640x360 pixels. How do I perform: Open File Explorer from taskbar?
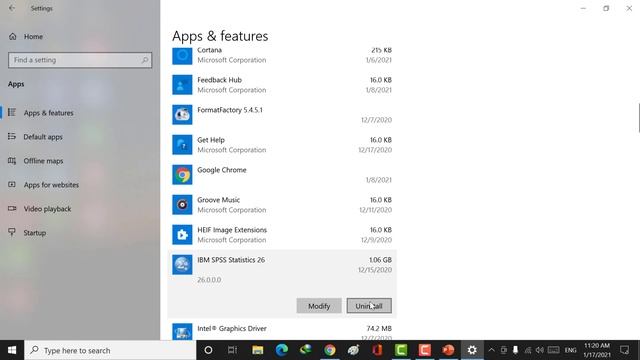(257, 350)
